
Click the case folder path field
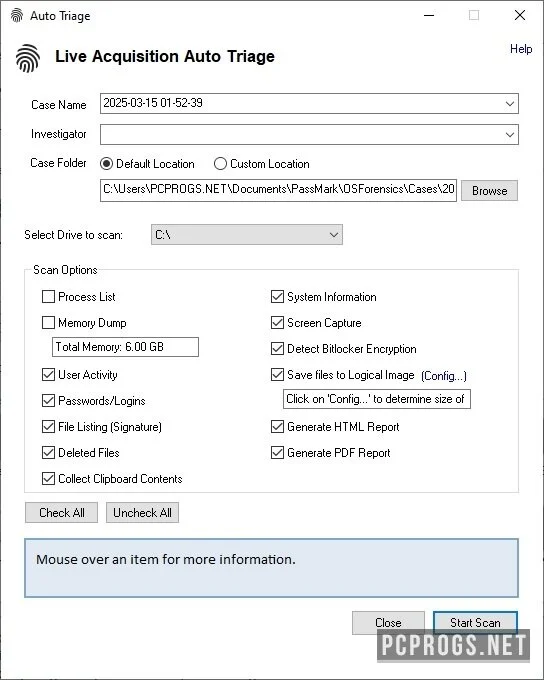[278, 190]
